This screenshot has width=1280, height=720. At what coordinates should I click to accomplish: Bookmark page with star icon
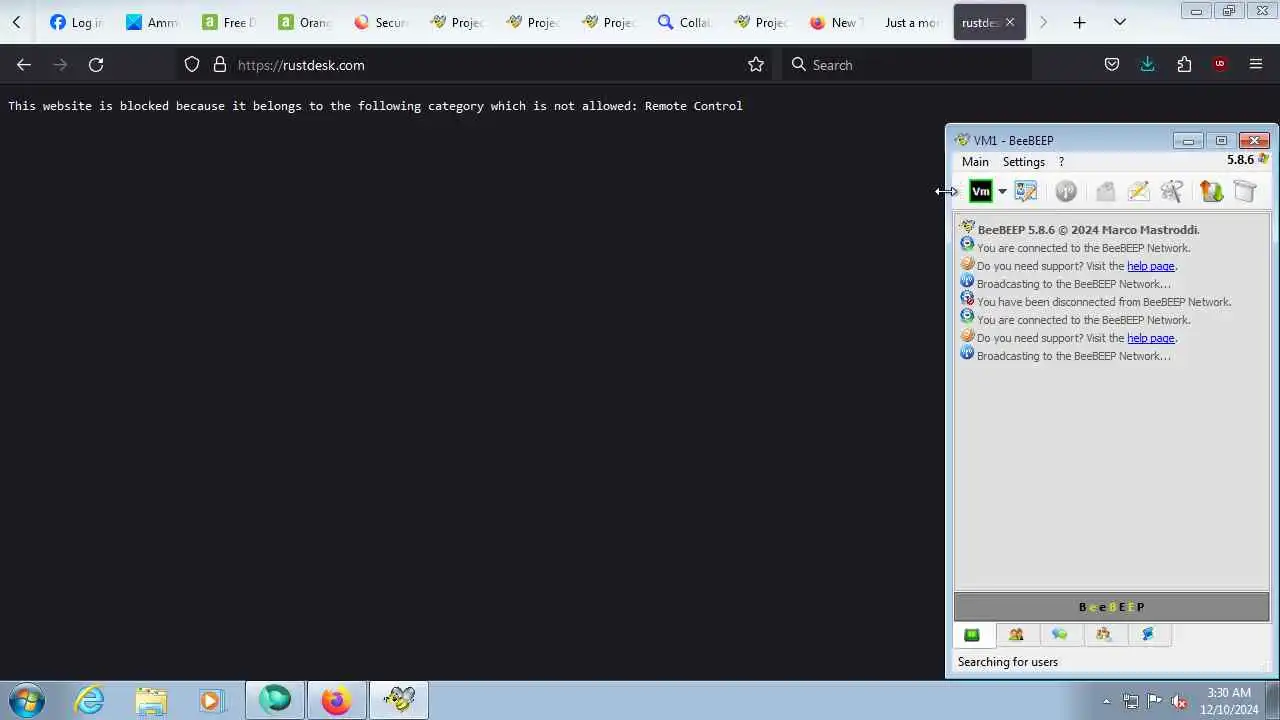(756, 65)
